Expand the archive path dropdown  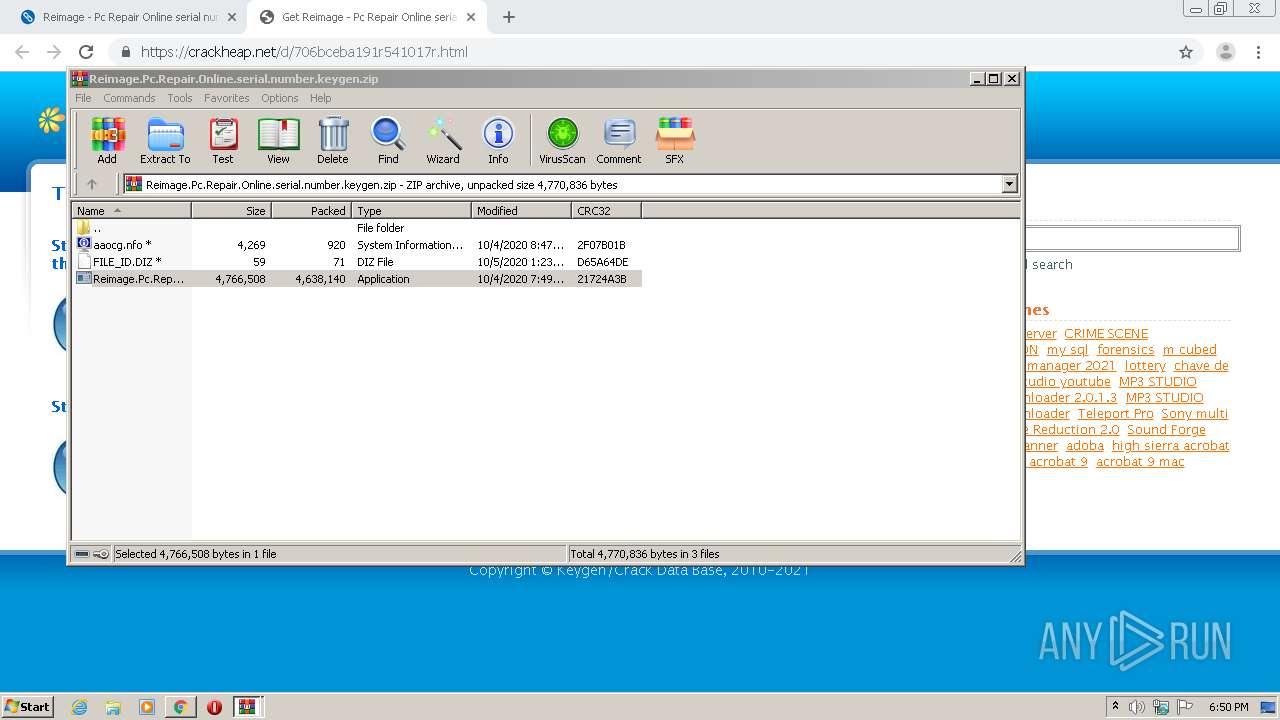1009,184
